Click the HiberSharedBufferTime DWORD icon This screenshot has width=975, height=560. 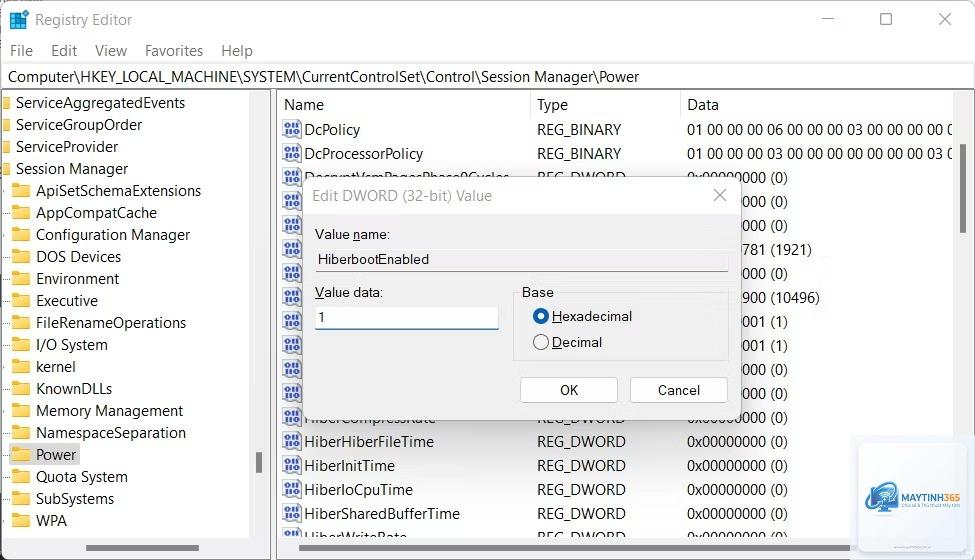292,513
